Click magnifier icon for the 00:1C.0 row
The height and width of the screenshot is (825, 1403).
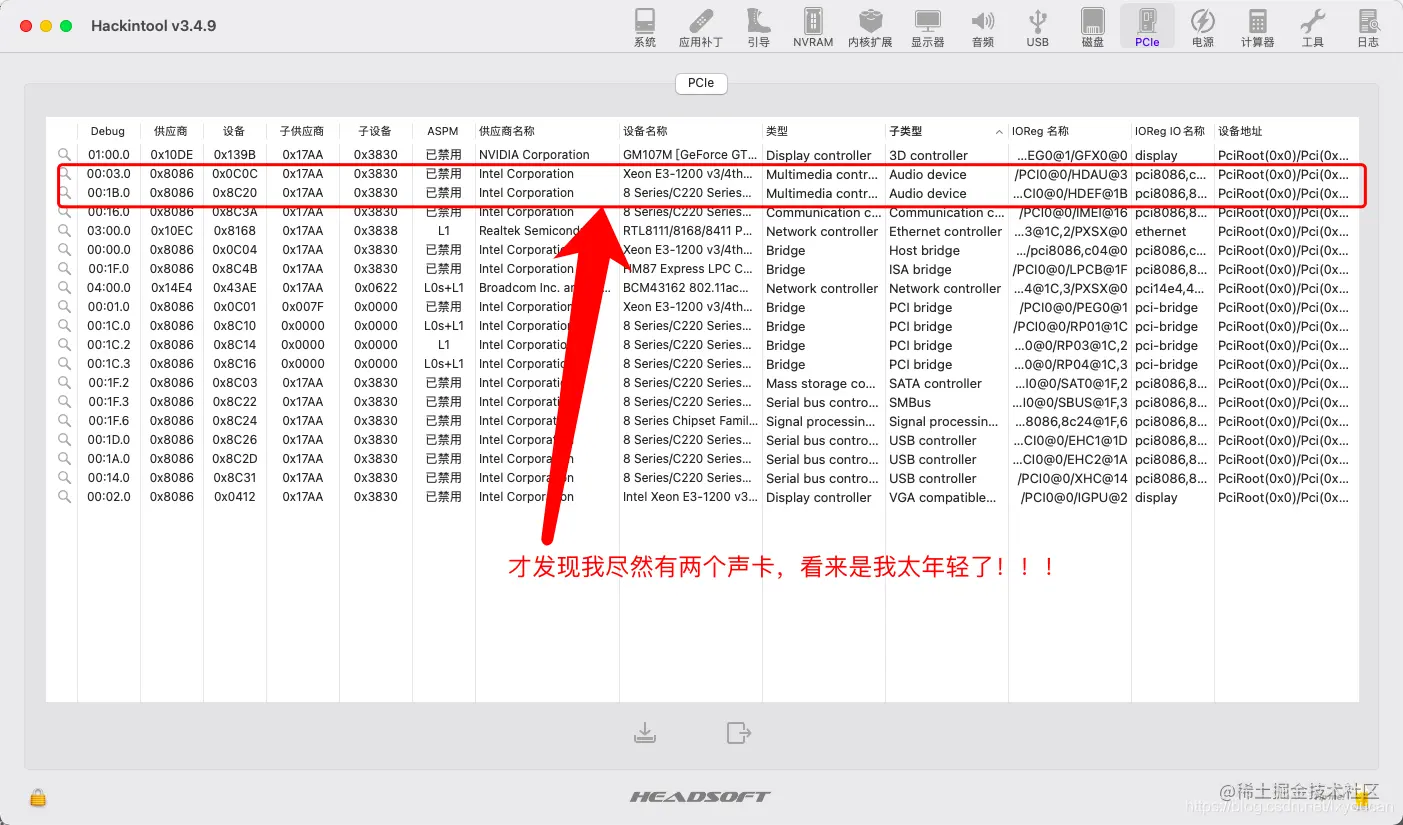click(x=65, y=325)
